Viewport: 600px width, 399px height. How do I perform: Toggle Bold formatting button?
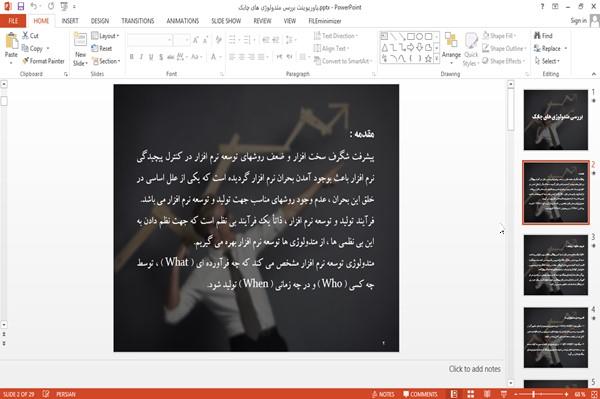(x=132, y=57)
